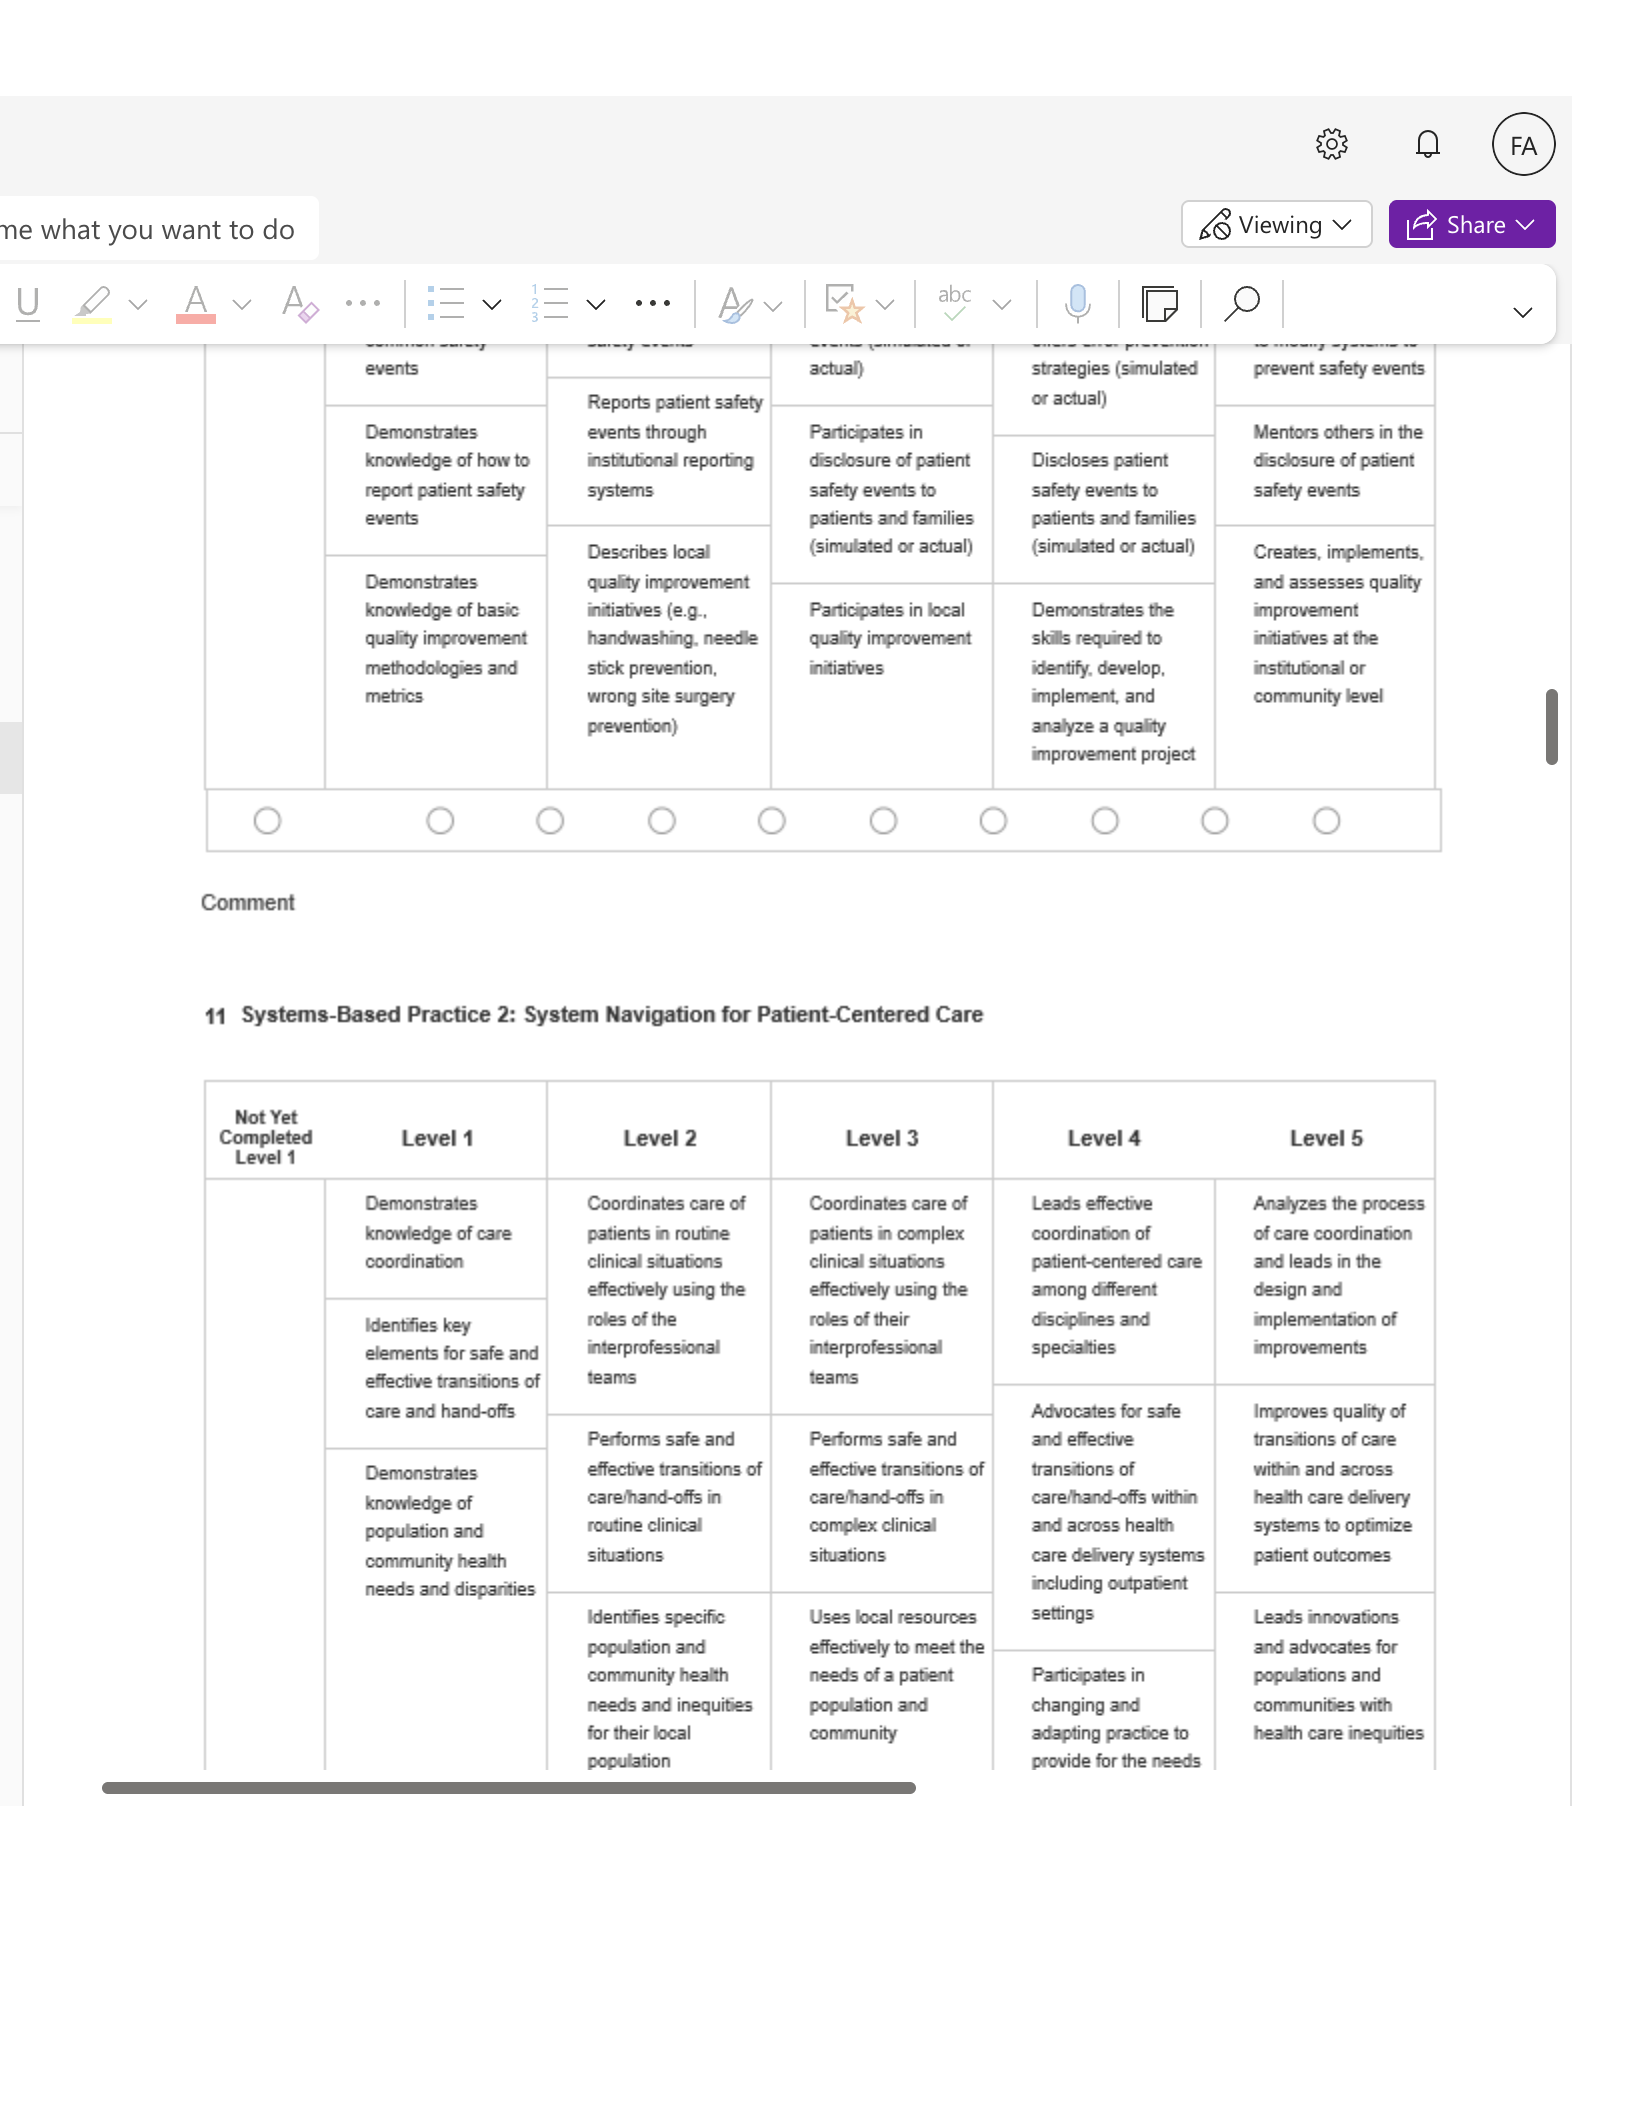This screenshot has height=2114, width=1632.
Task: Start dictation with microphone icon
Action: [1077, 303]
